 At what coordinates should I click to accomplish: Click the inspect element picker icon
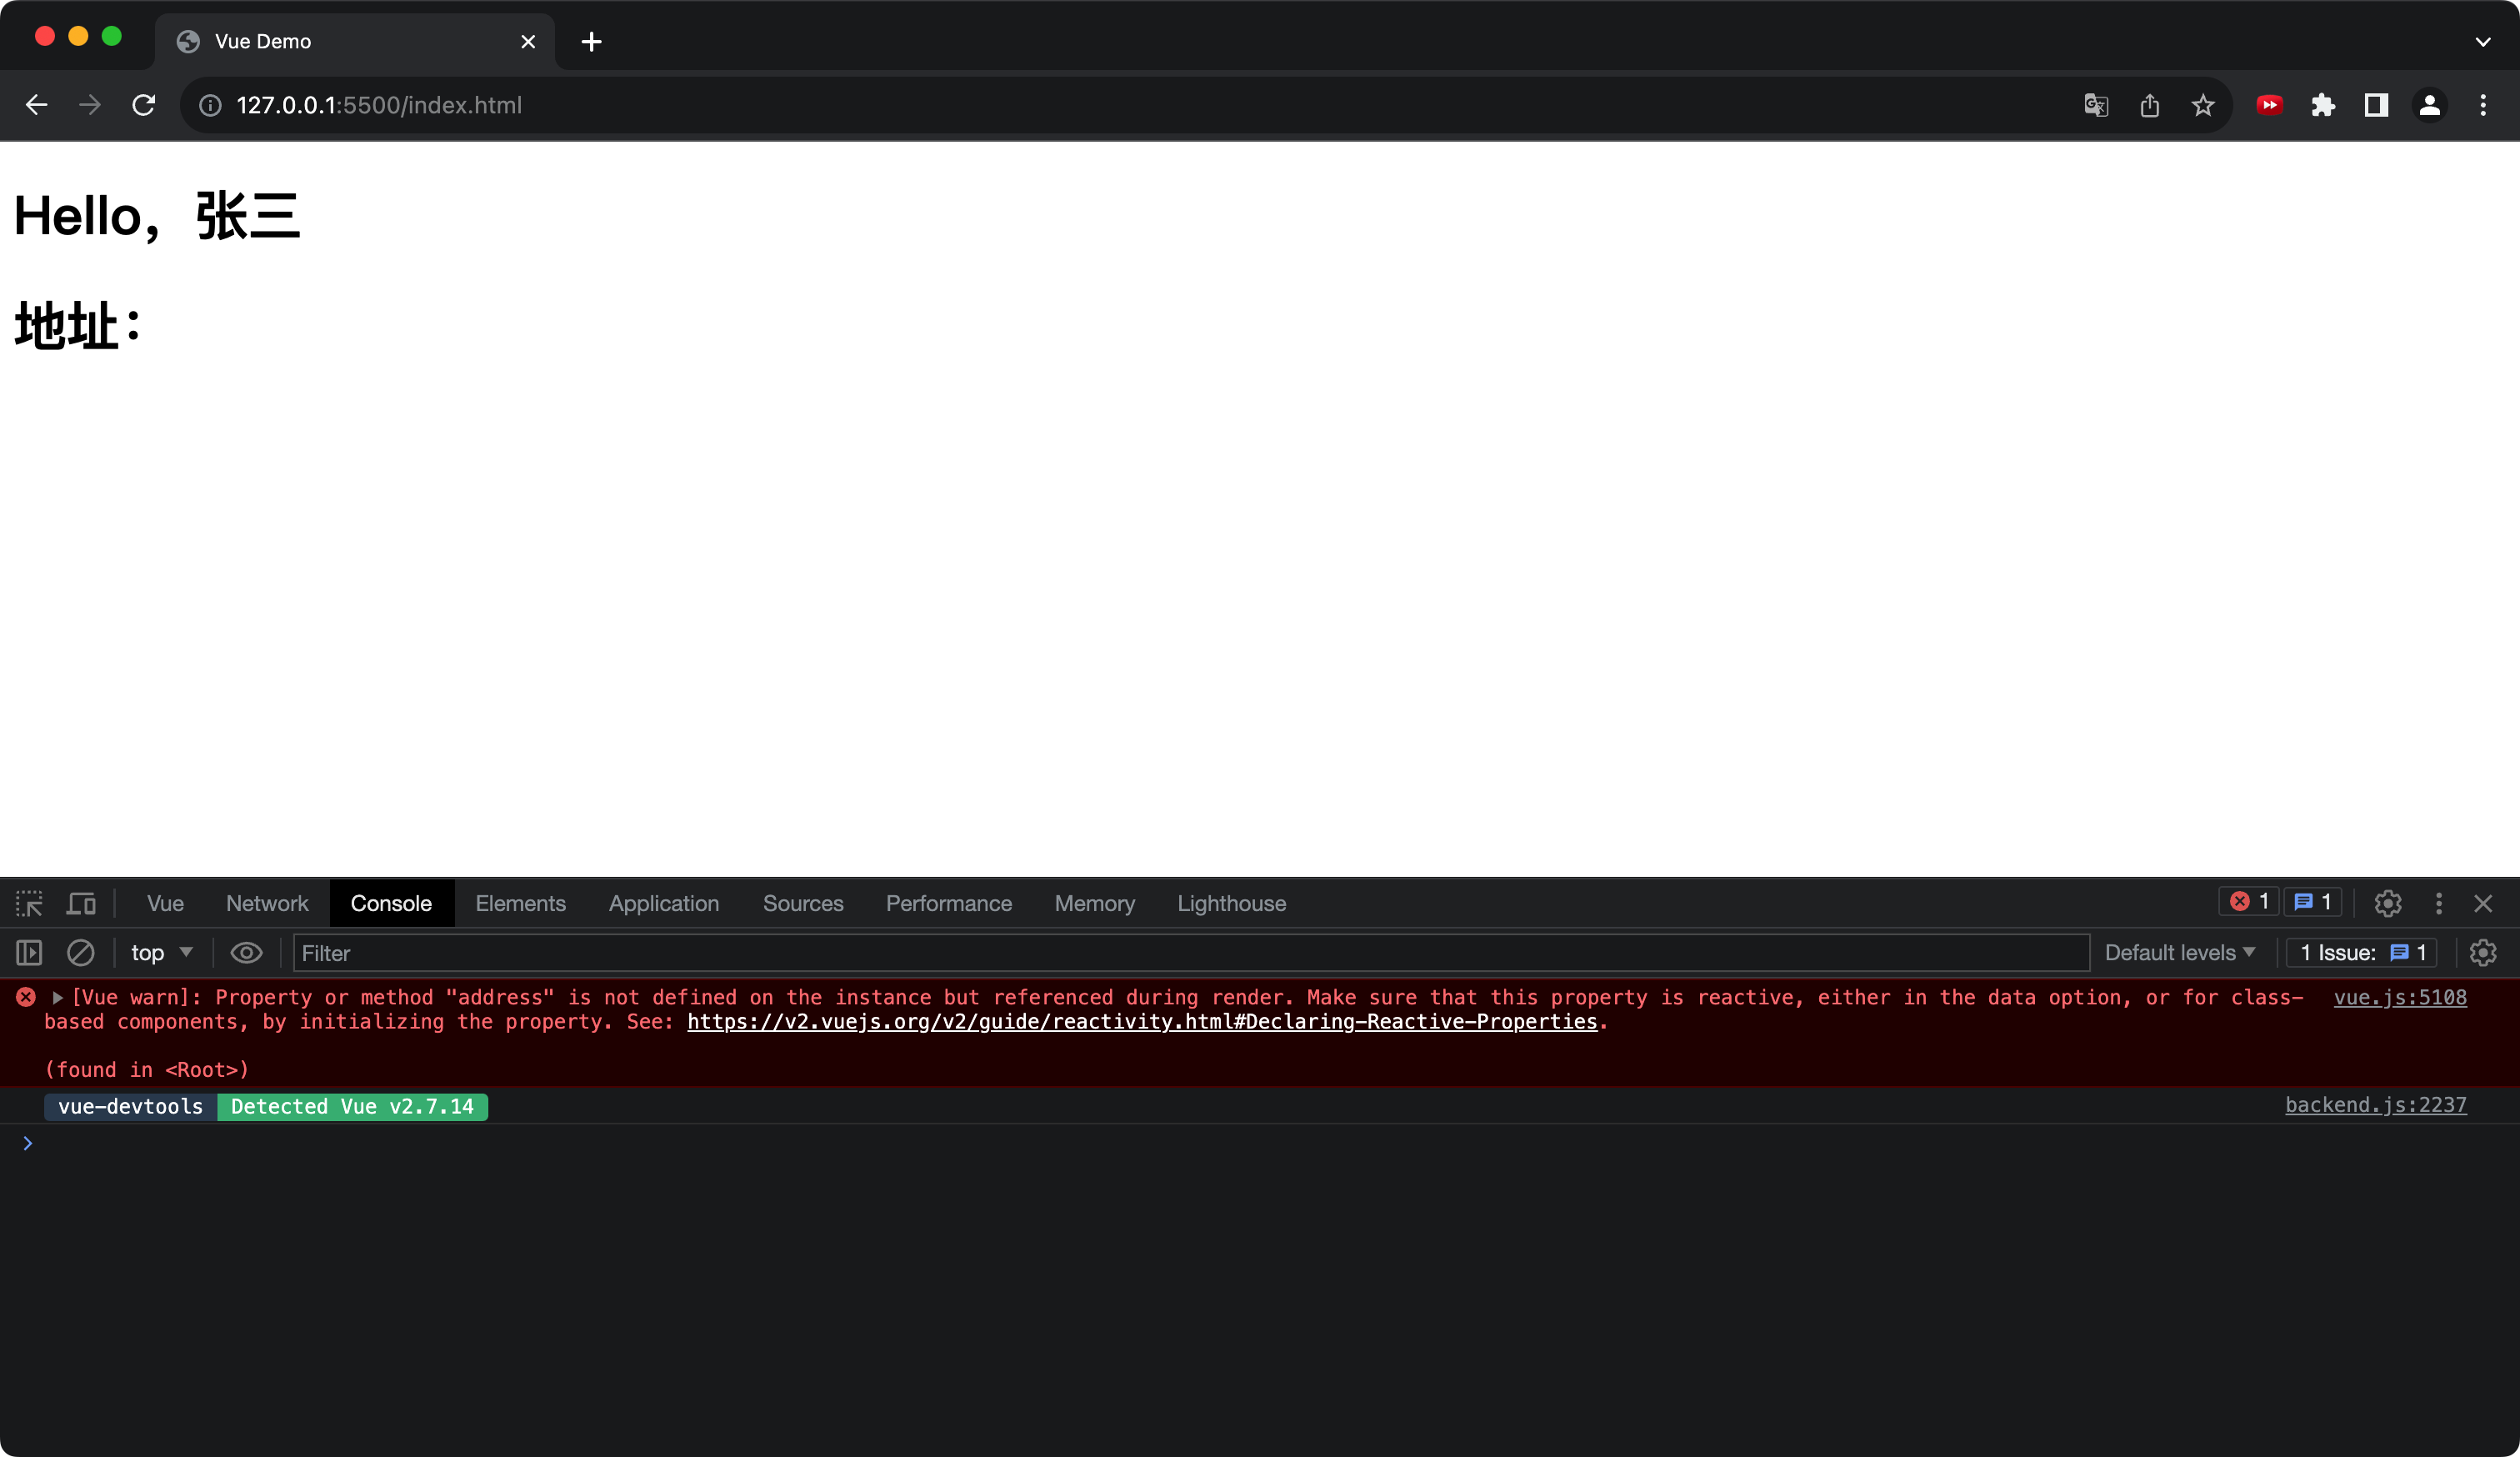29,904
